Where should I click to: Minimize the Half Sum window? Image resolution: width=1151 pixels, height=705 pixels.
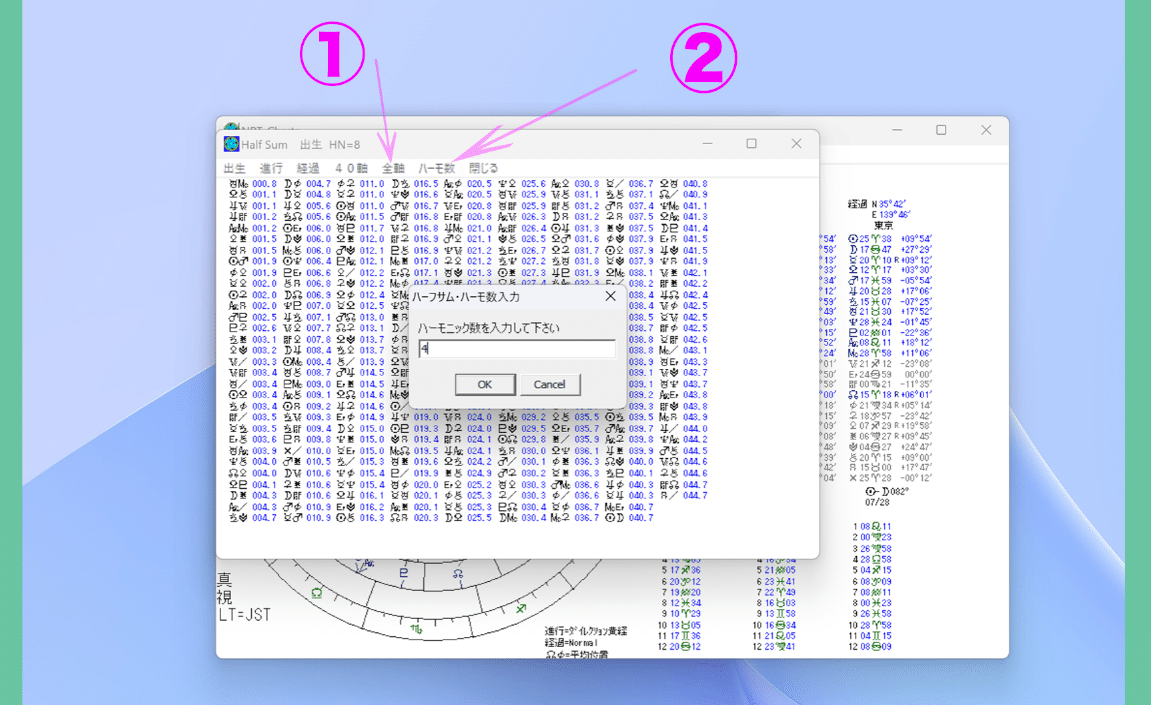[x=708, y=144]
